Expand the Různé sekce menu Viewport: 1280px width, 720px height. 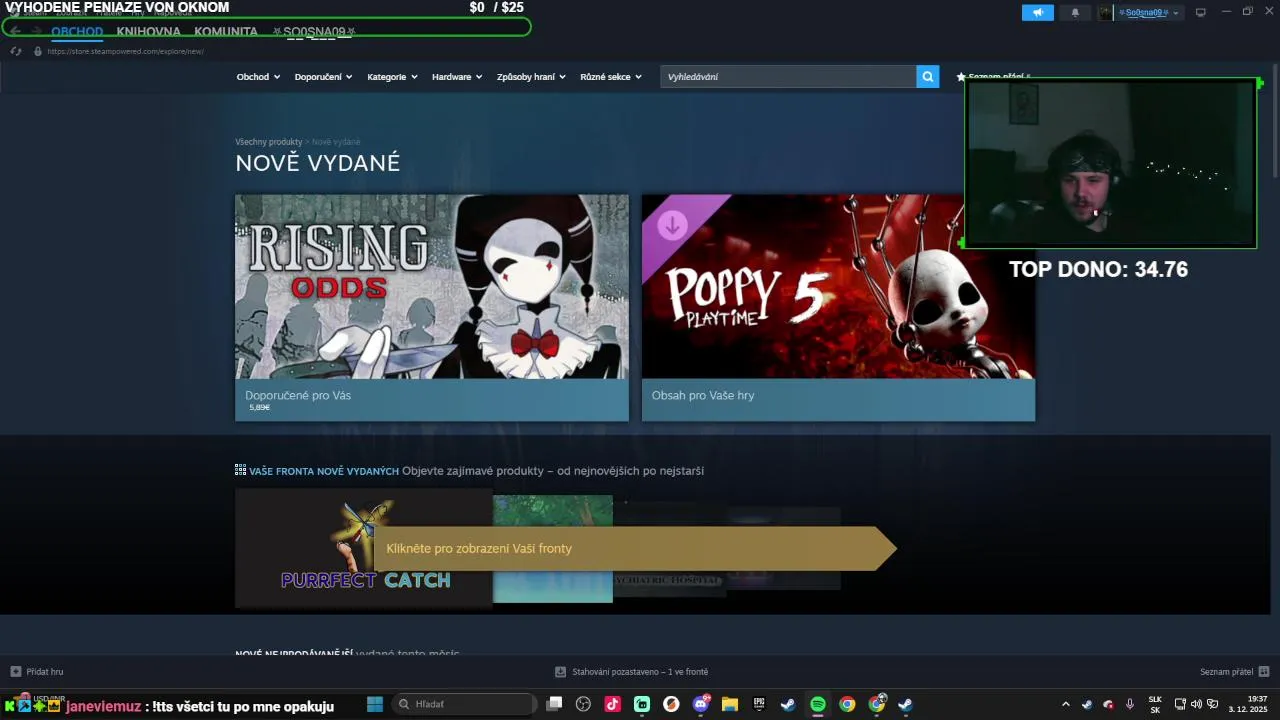point(611,77)
